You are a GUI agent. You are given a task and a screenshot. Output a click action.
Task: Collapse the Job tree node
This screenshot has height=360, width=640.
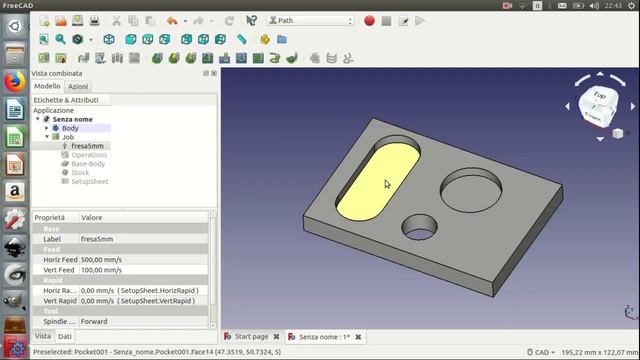click(47, 137)
